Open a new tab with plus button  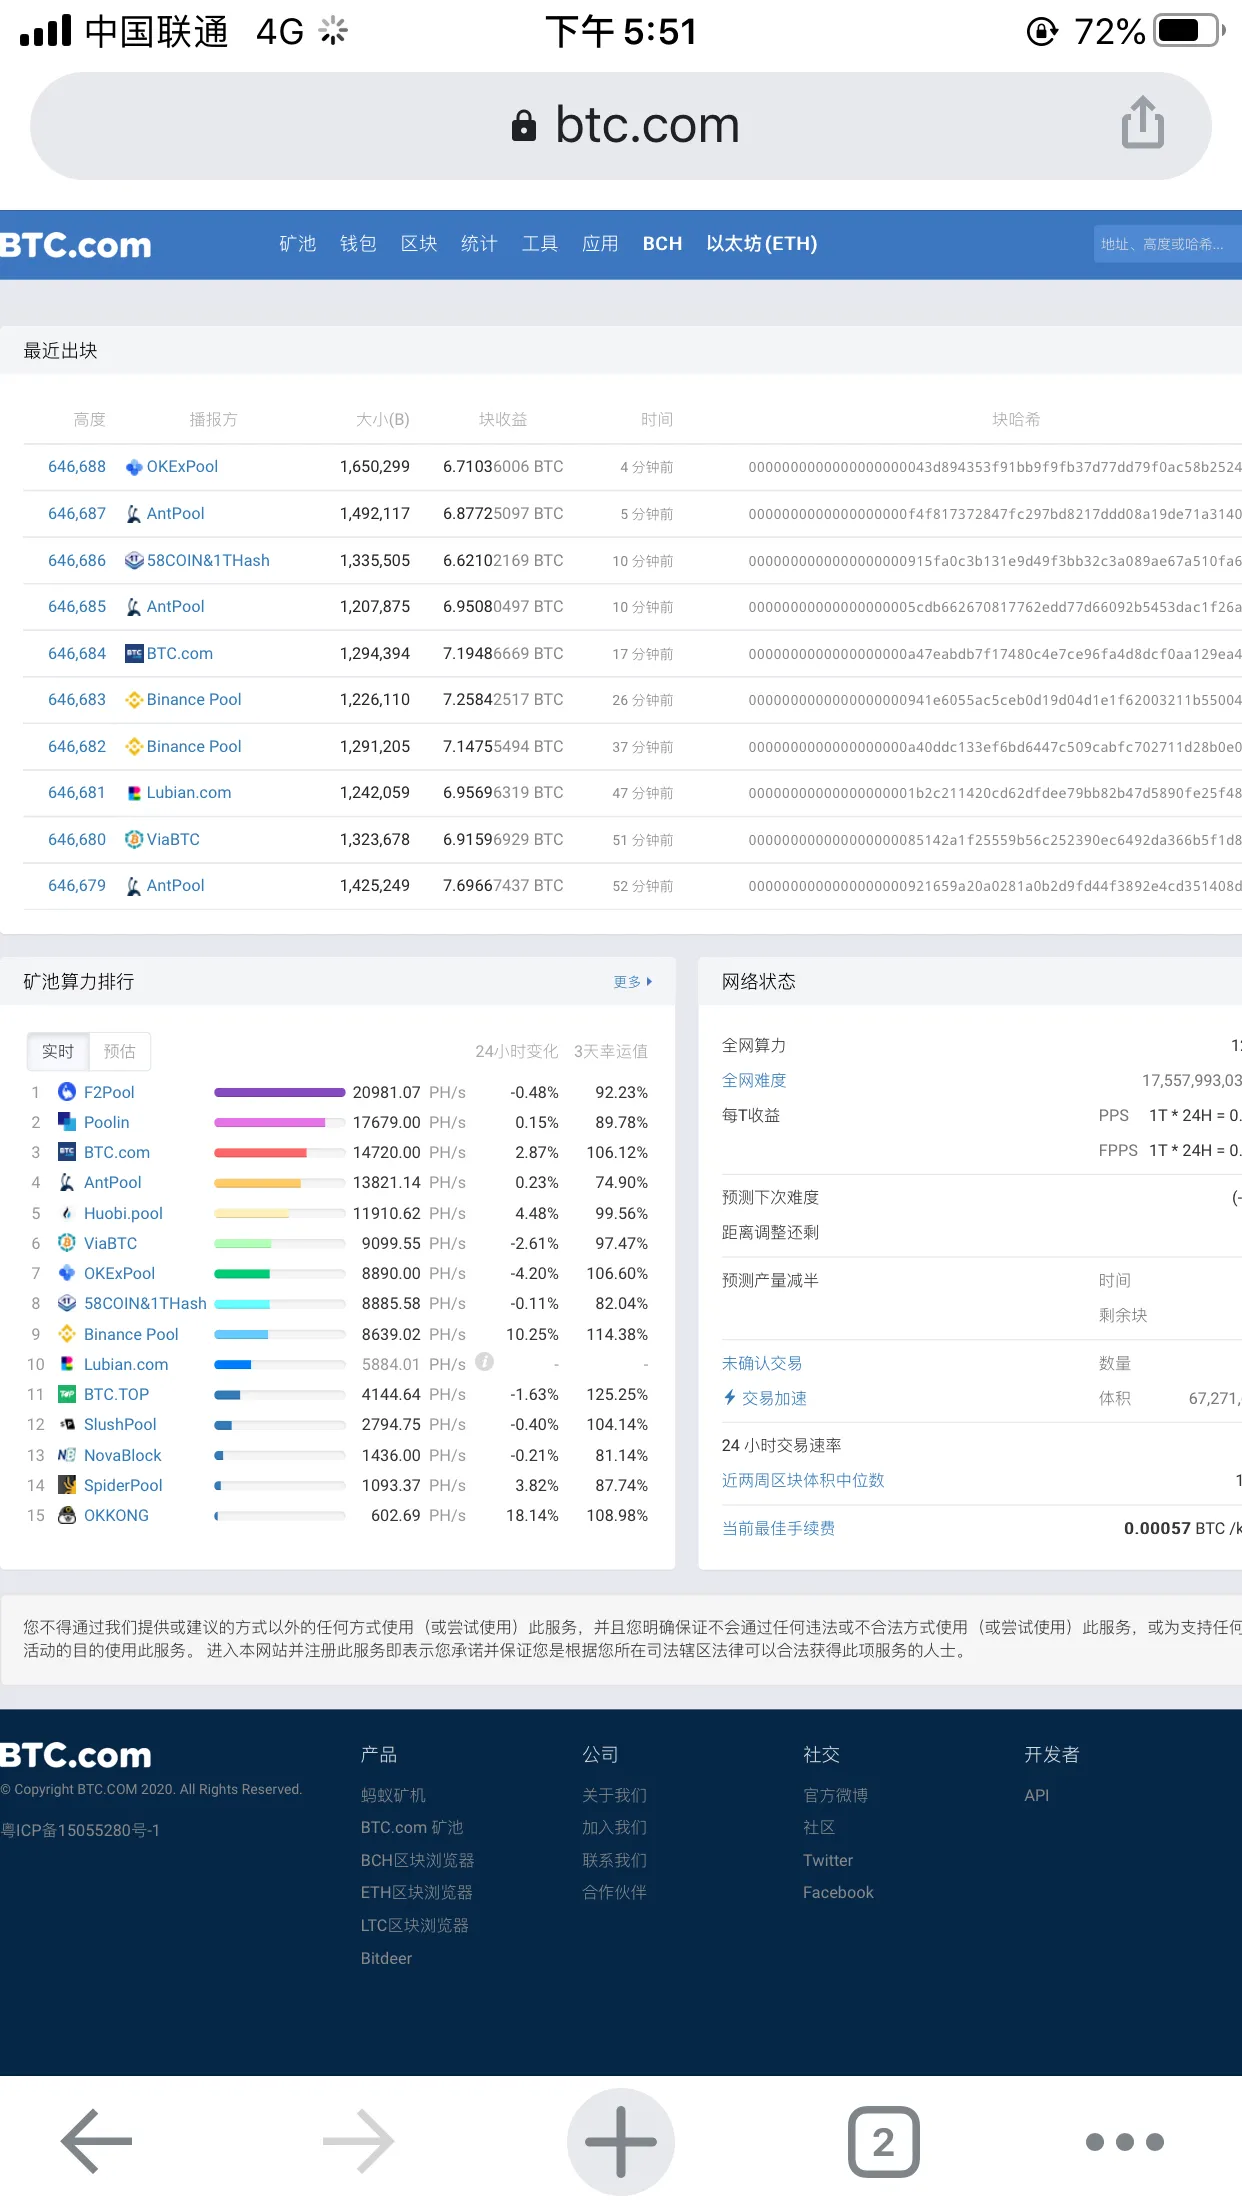click(x=621, y=2141)
